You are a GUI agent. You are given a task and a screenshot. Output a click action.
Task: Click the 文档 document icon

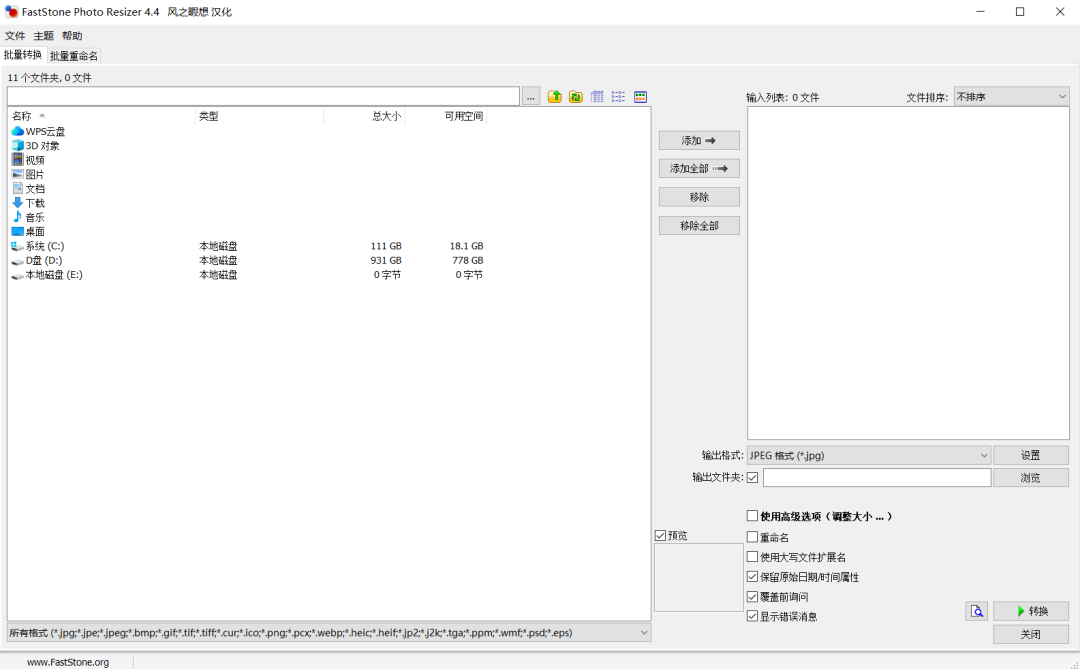(17, 188)
